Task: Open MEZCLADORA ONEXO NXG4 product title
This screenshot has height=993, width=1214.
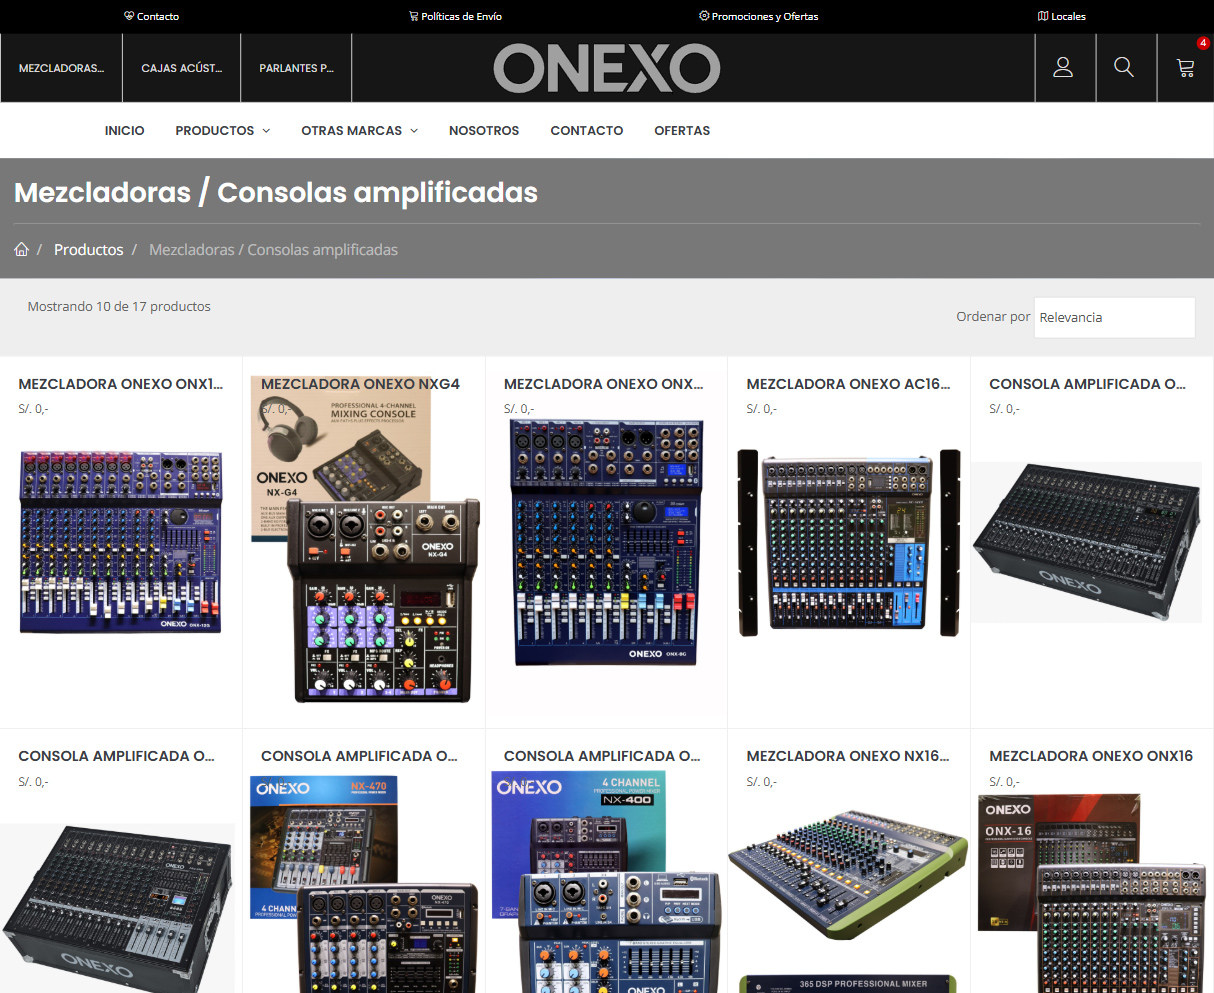Action: click(361, 384)
